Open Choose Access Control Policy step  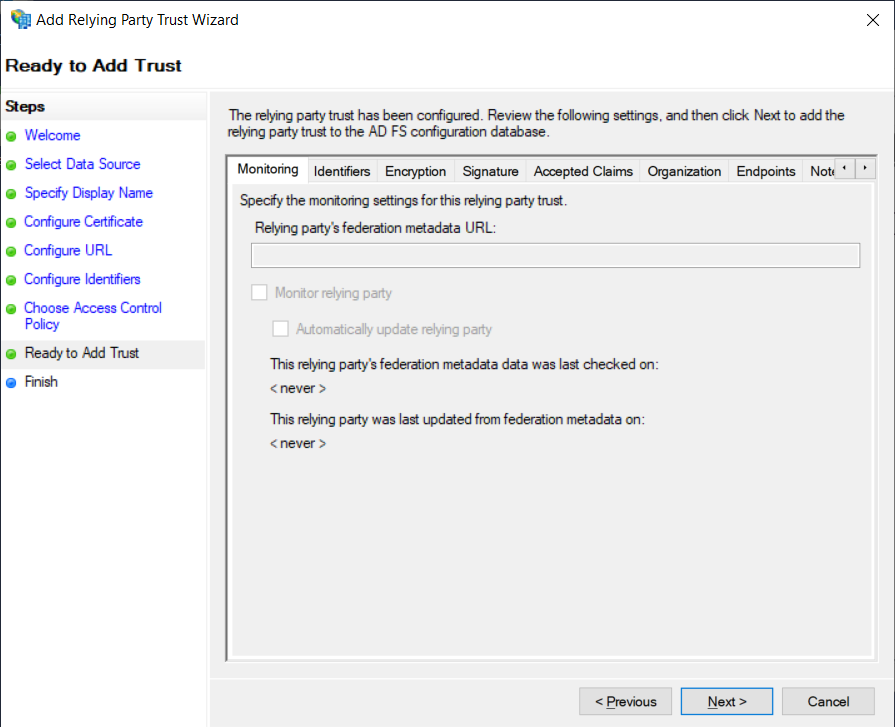pyautogui.click(x=92, y=316)
